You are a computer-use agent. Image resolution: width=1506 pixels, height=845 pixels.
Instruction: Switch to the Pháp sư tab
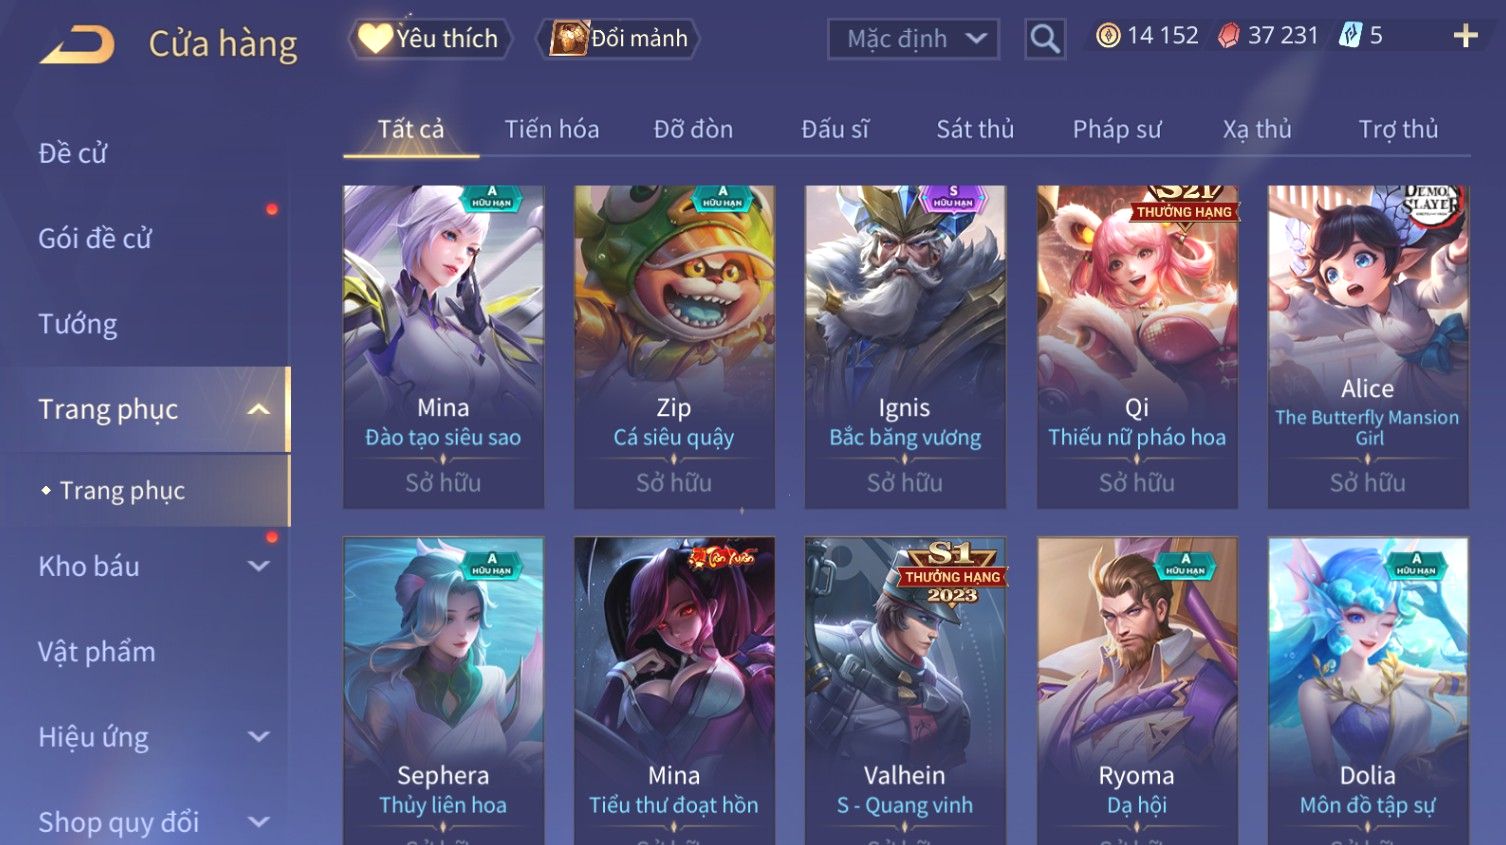point(1117,129)
